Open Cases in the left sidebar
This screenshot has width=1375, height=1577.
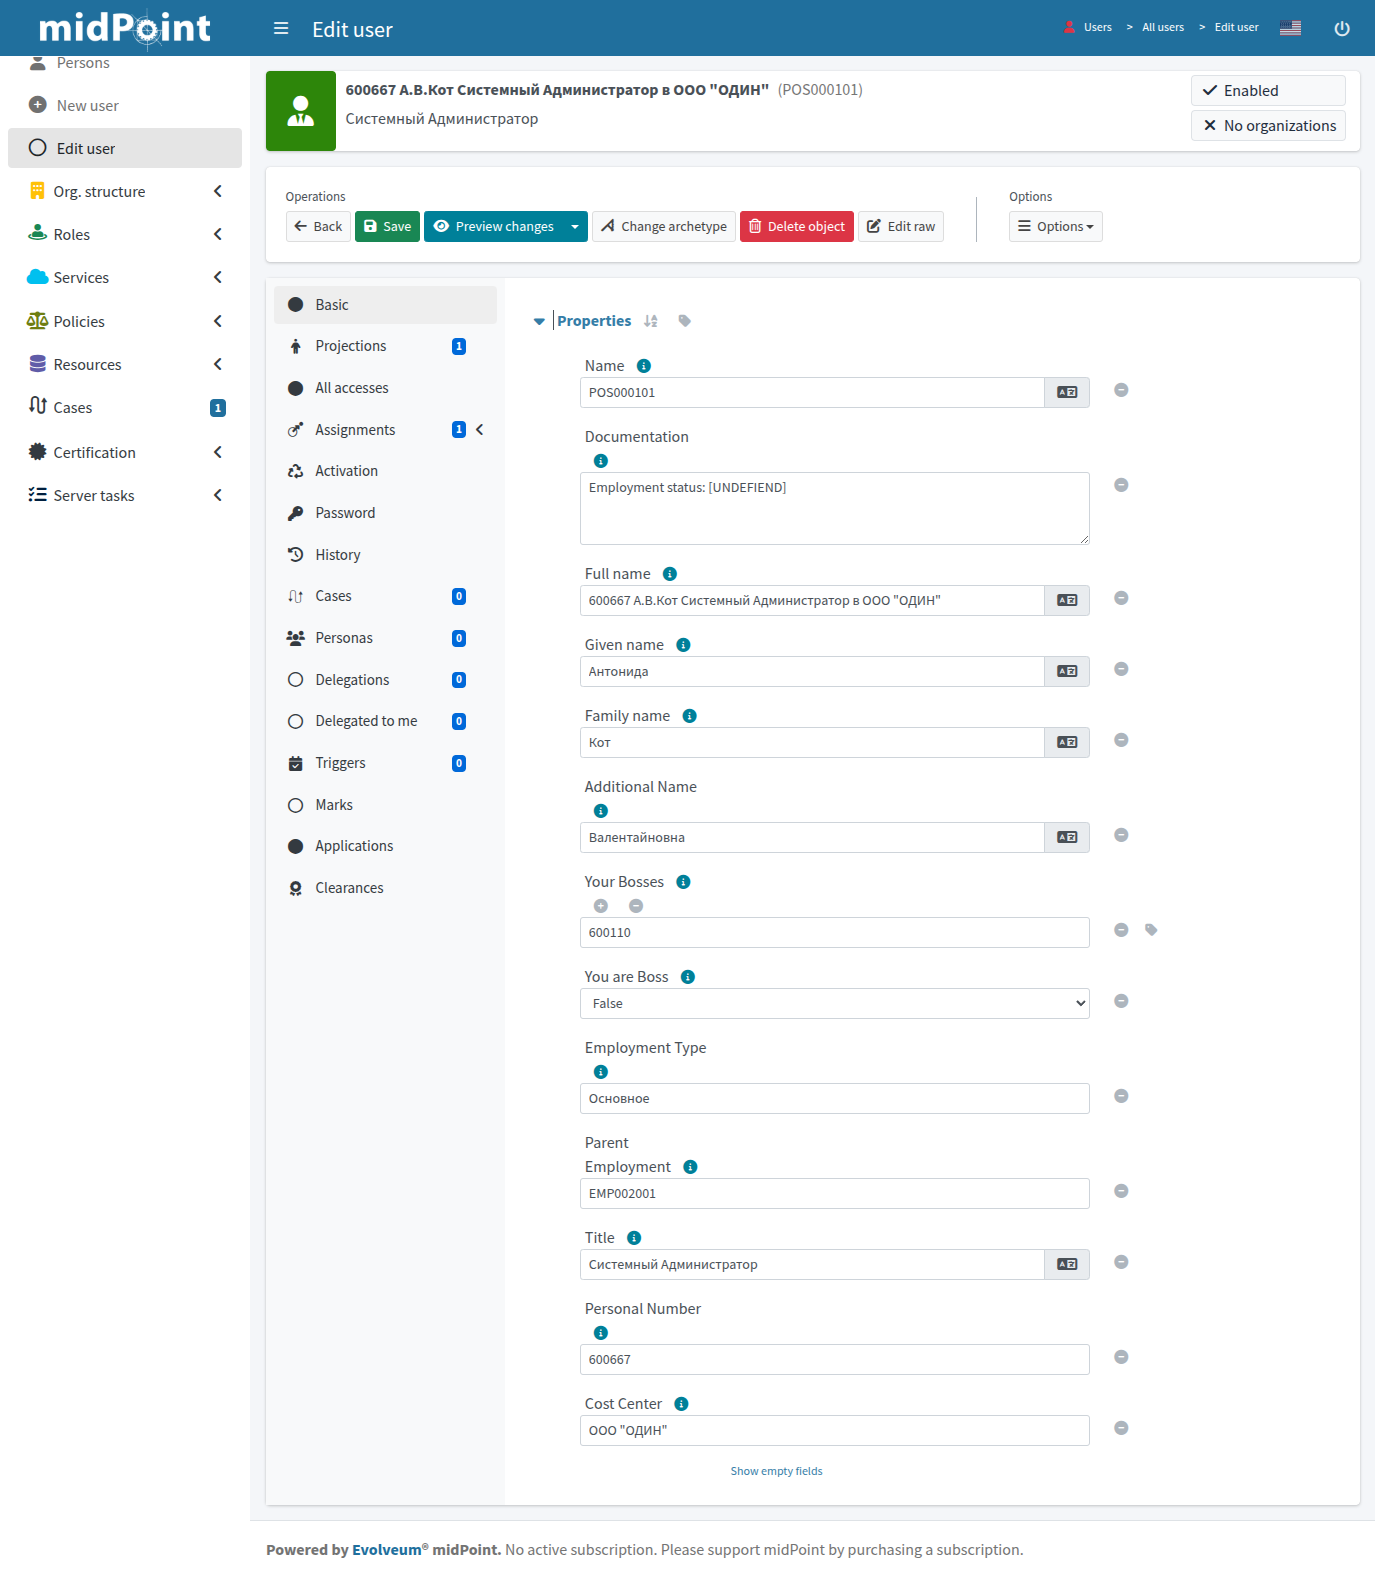pyautogui.click(x=125, y=408)
